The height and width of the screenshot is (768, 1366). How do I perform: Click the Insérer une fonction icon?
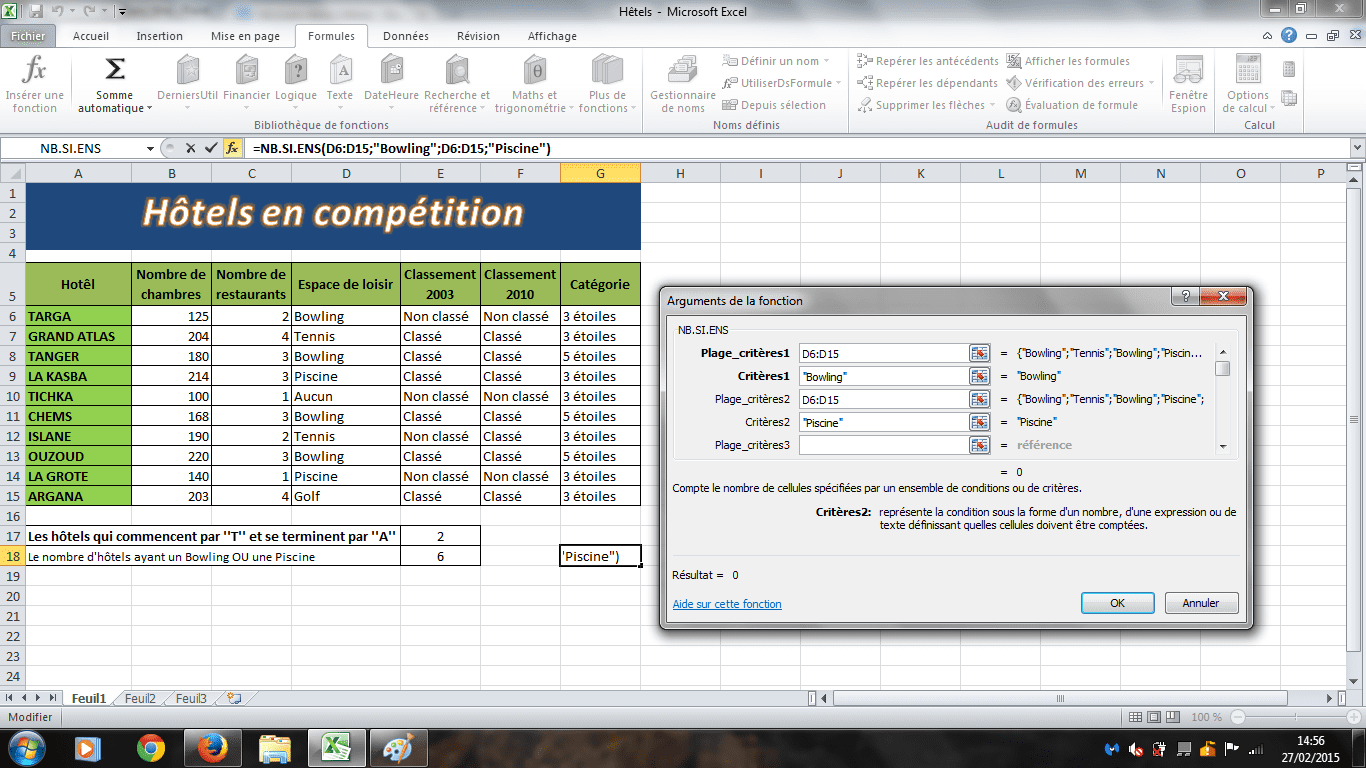coord(35,85)
